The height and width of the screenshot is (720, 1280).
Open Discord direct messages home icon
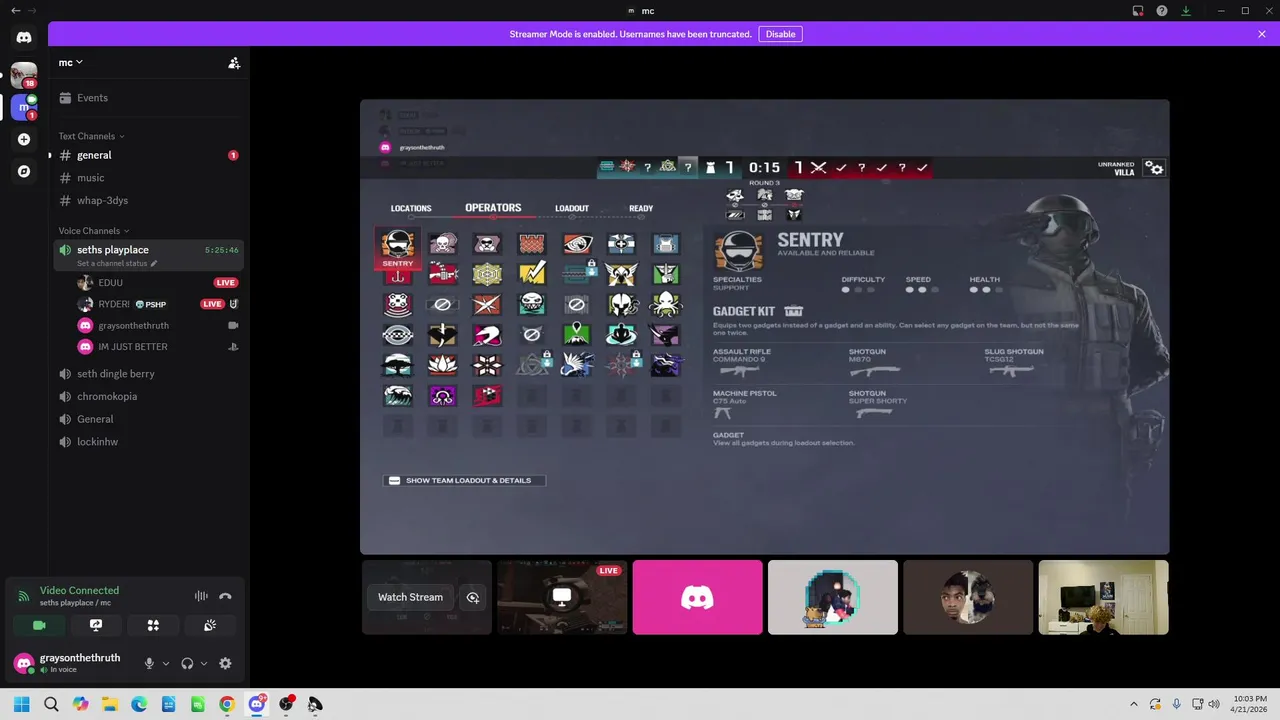click(24, 37)
